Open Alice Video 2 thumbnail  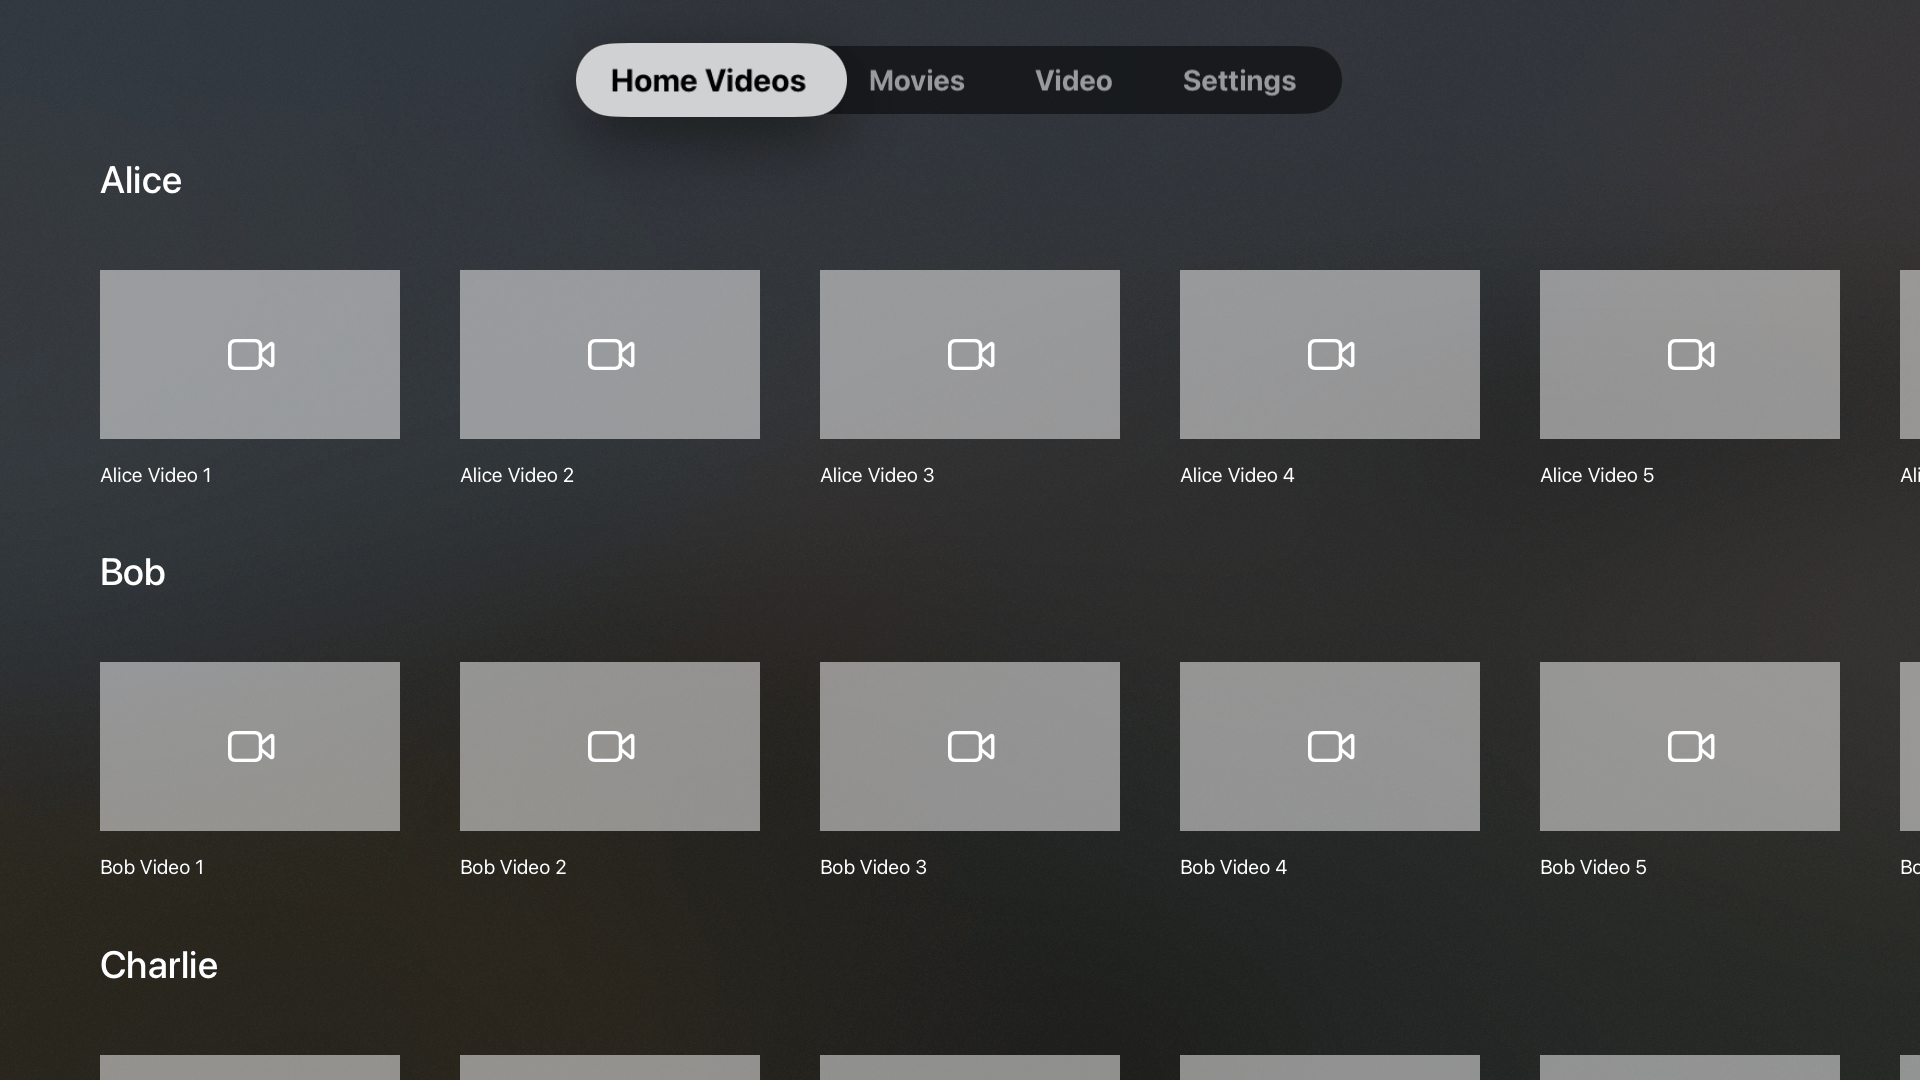point(609,354)
